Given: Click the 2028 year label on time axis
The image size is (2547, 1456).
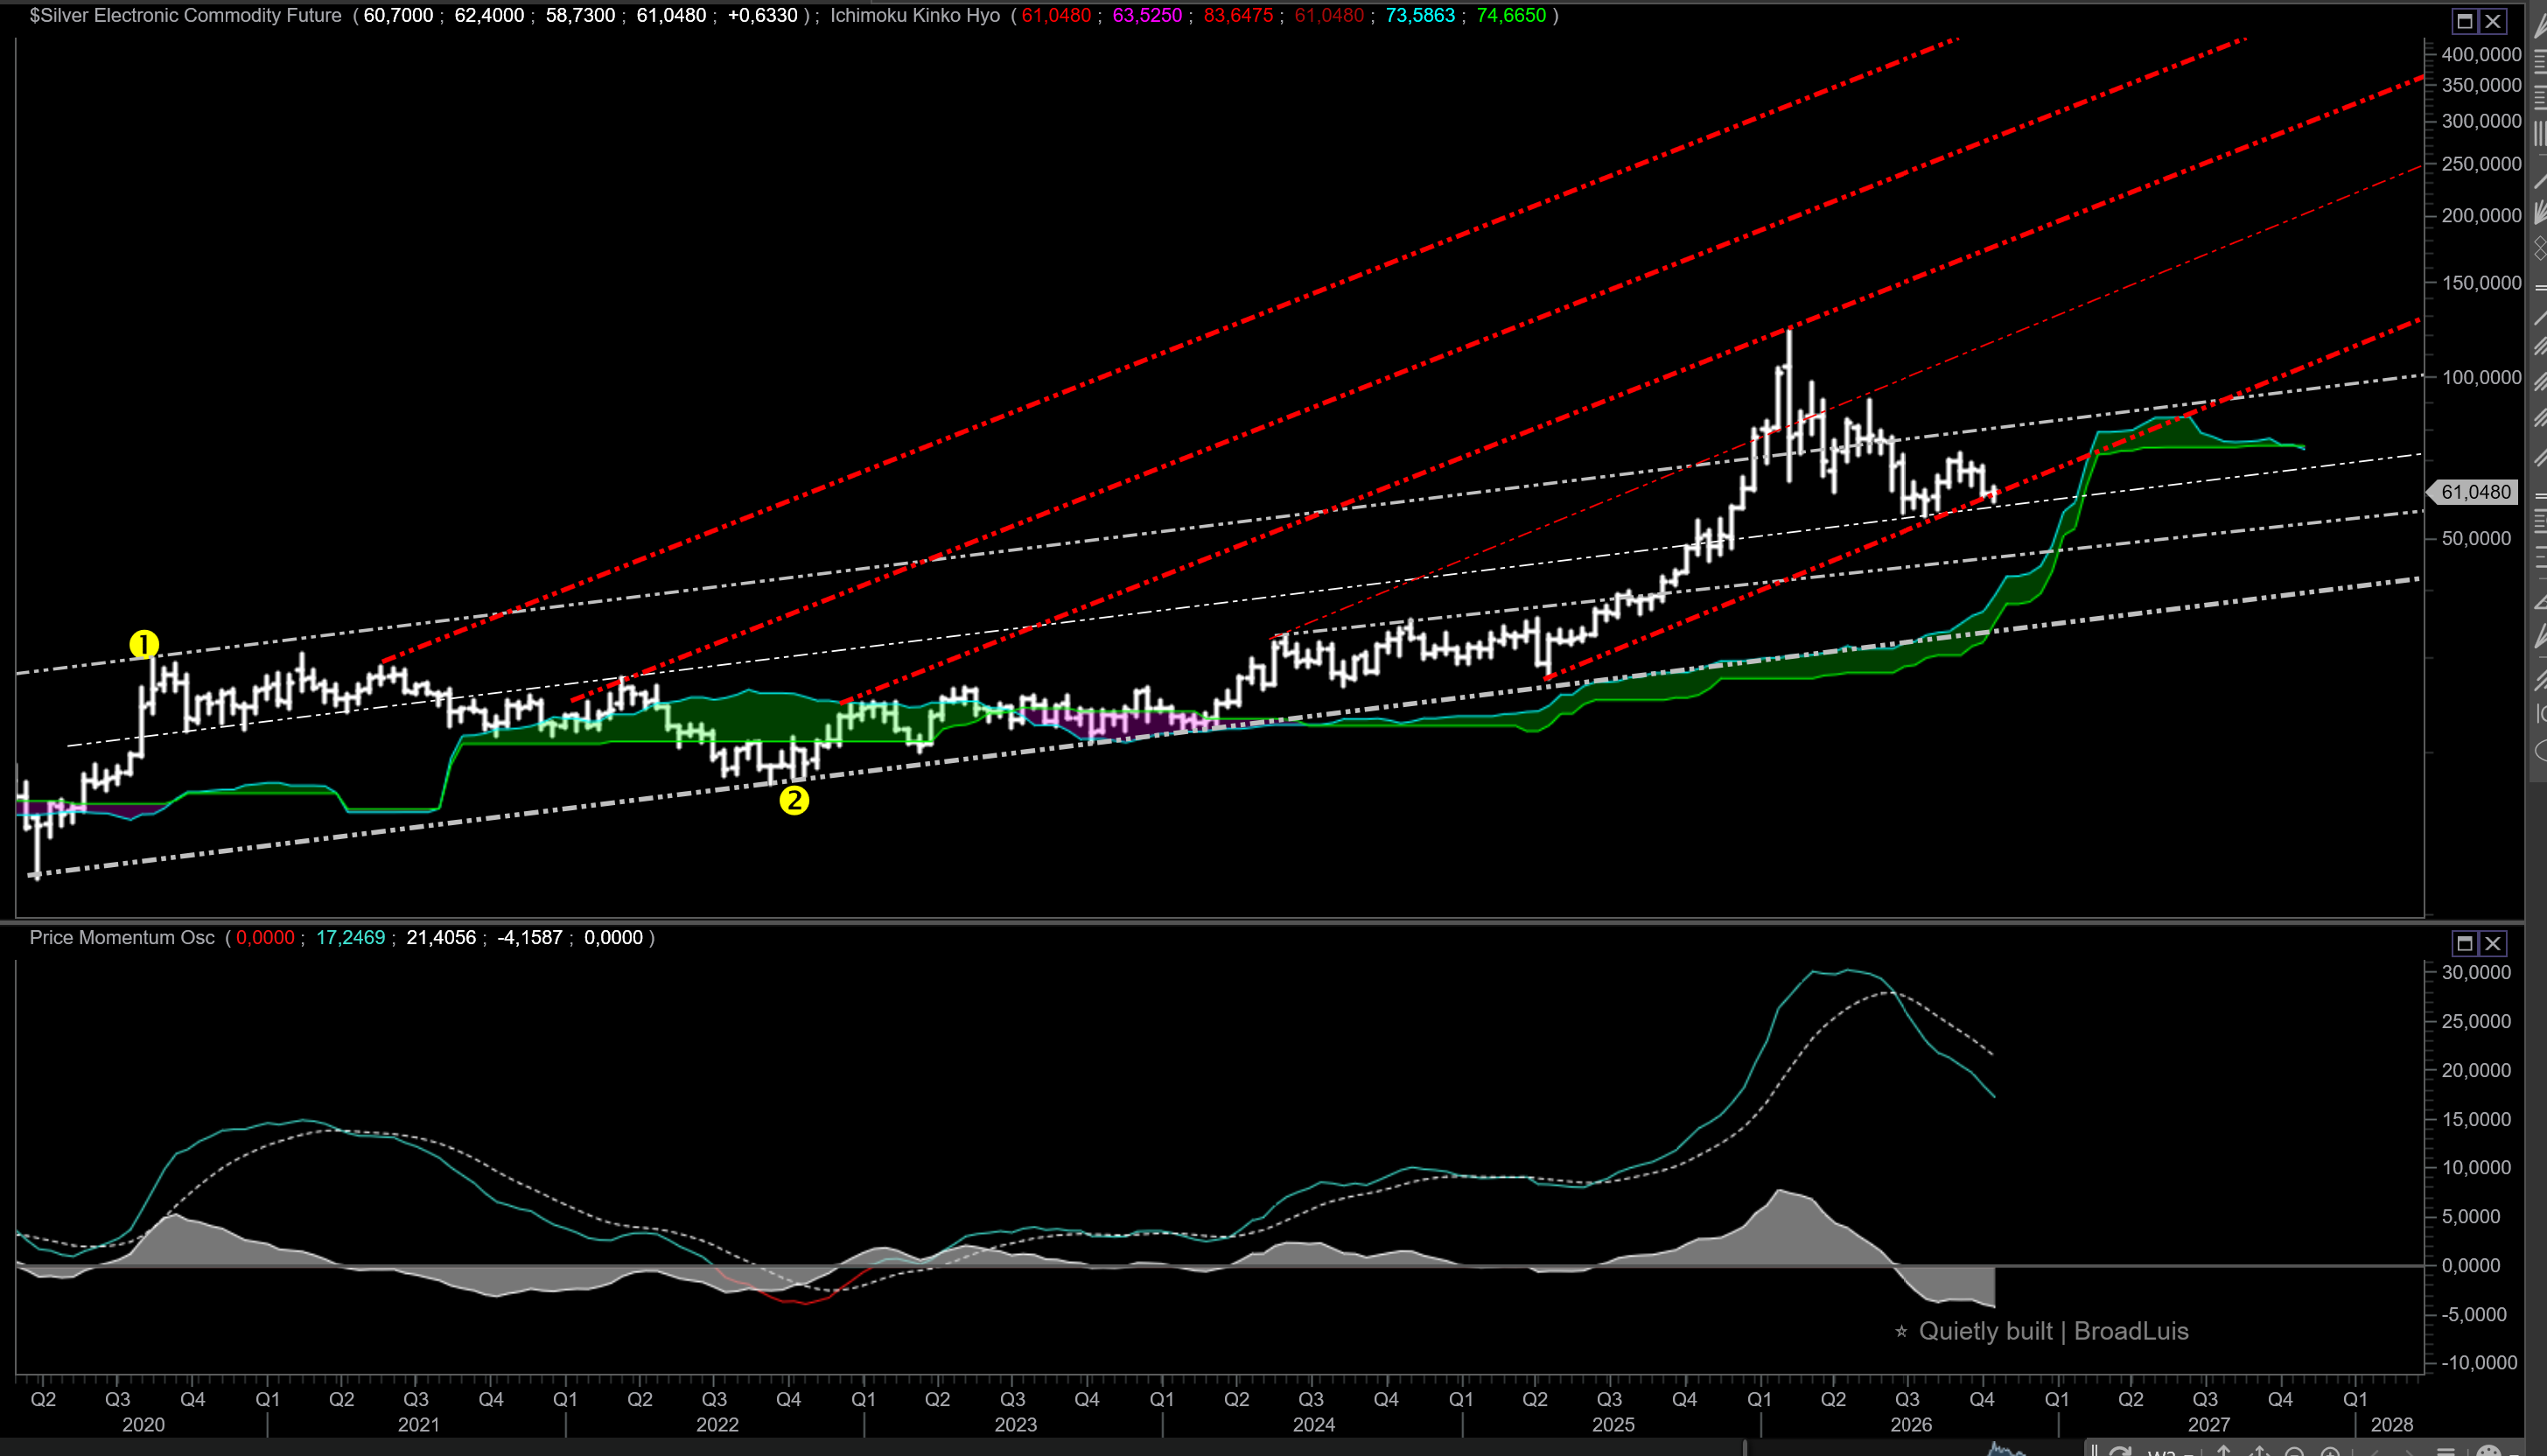Looking at the screenshot, I should coord(2391,1425).
